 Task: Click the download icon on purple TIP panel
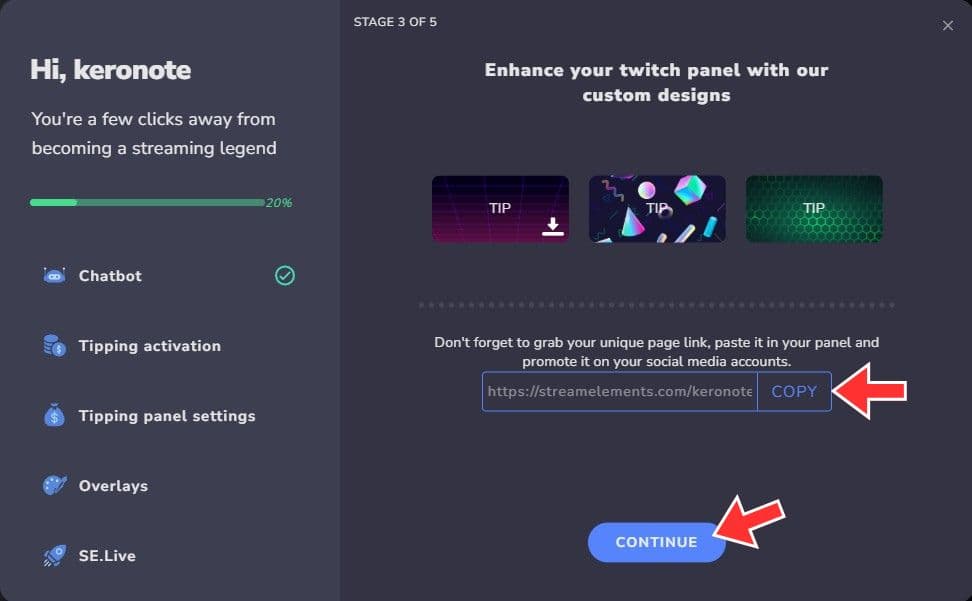click(x=552, y=227)
